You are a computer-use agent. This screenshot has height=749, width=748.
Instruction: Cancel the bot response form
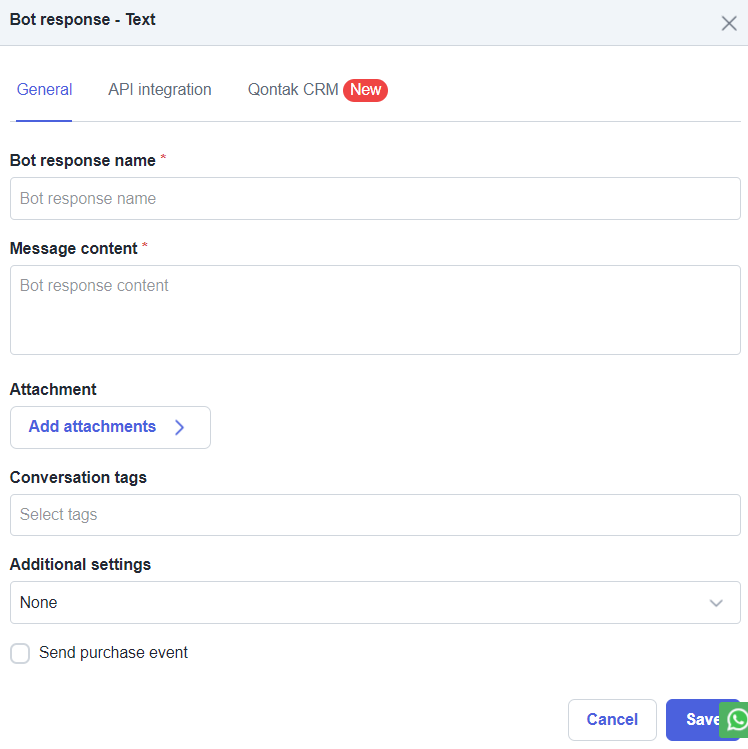click(x=612, y=719)
